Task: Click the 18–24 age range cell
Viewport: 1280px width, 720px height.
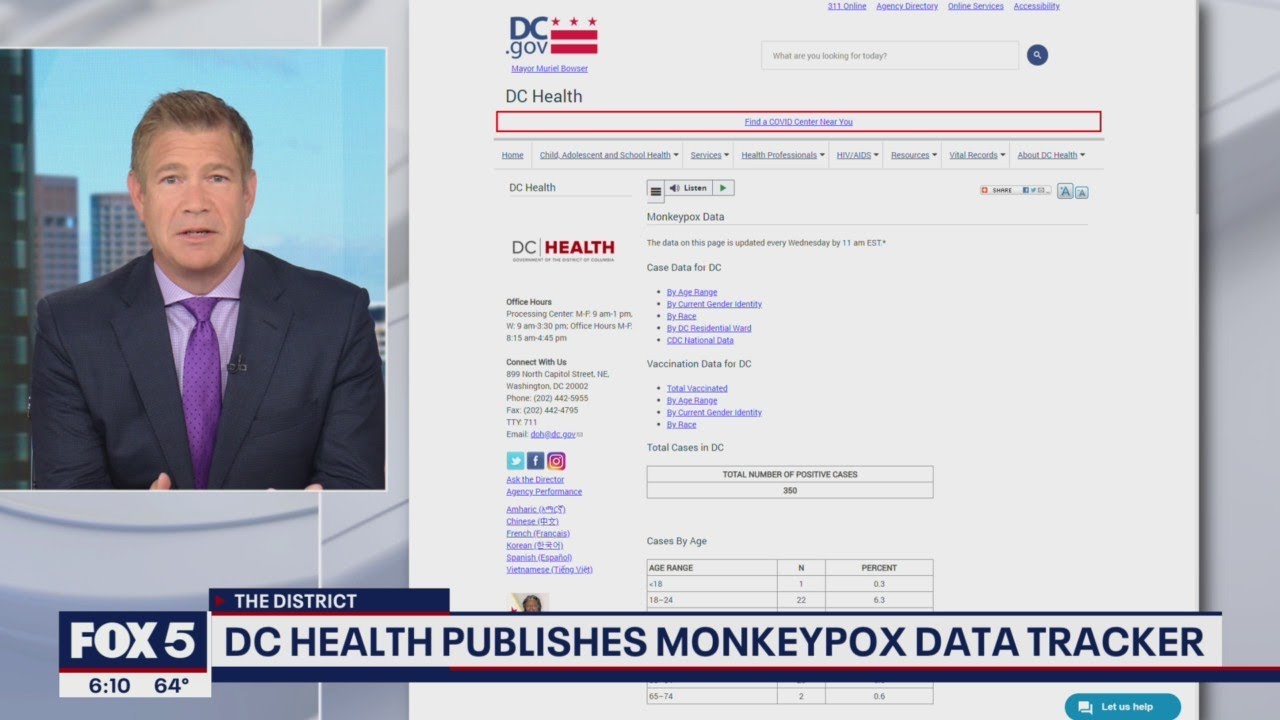Action: (x=712, y=600)
